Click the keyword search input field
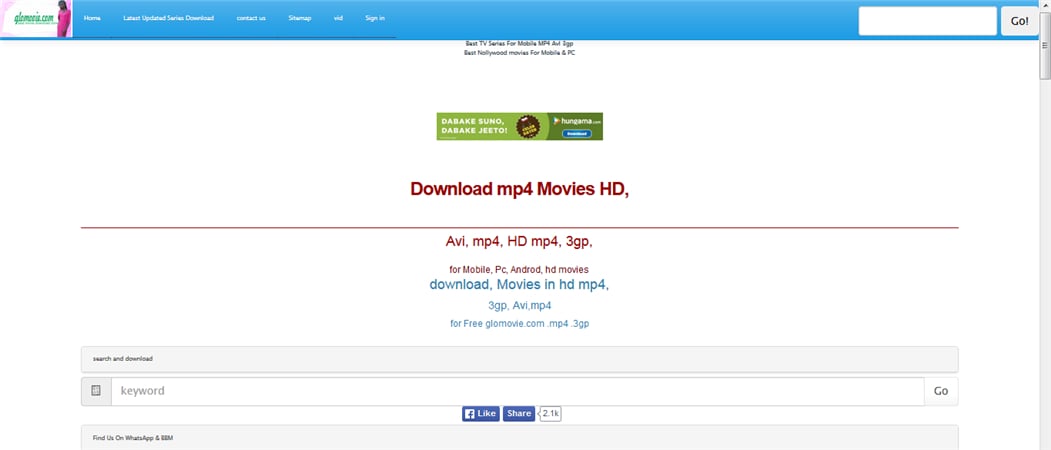1051x450 pixels. [x=517, y=391]
